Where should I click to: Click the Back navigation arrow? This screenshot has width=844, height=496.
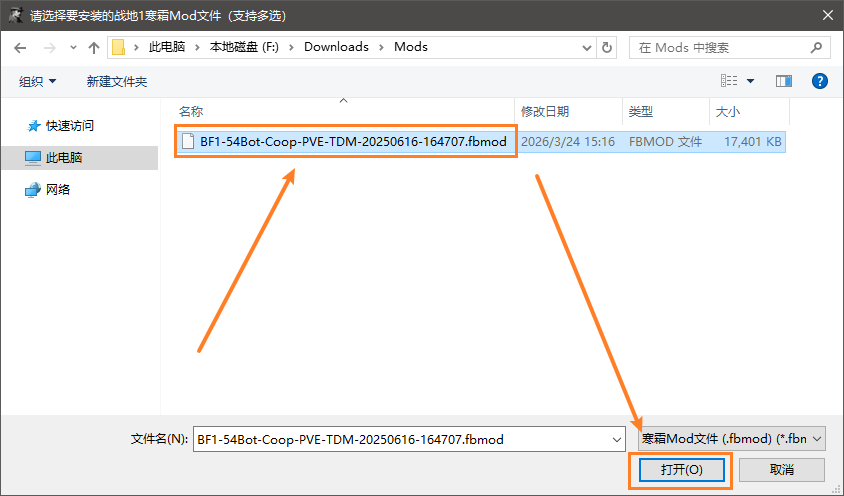tap(21, 47)
